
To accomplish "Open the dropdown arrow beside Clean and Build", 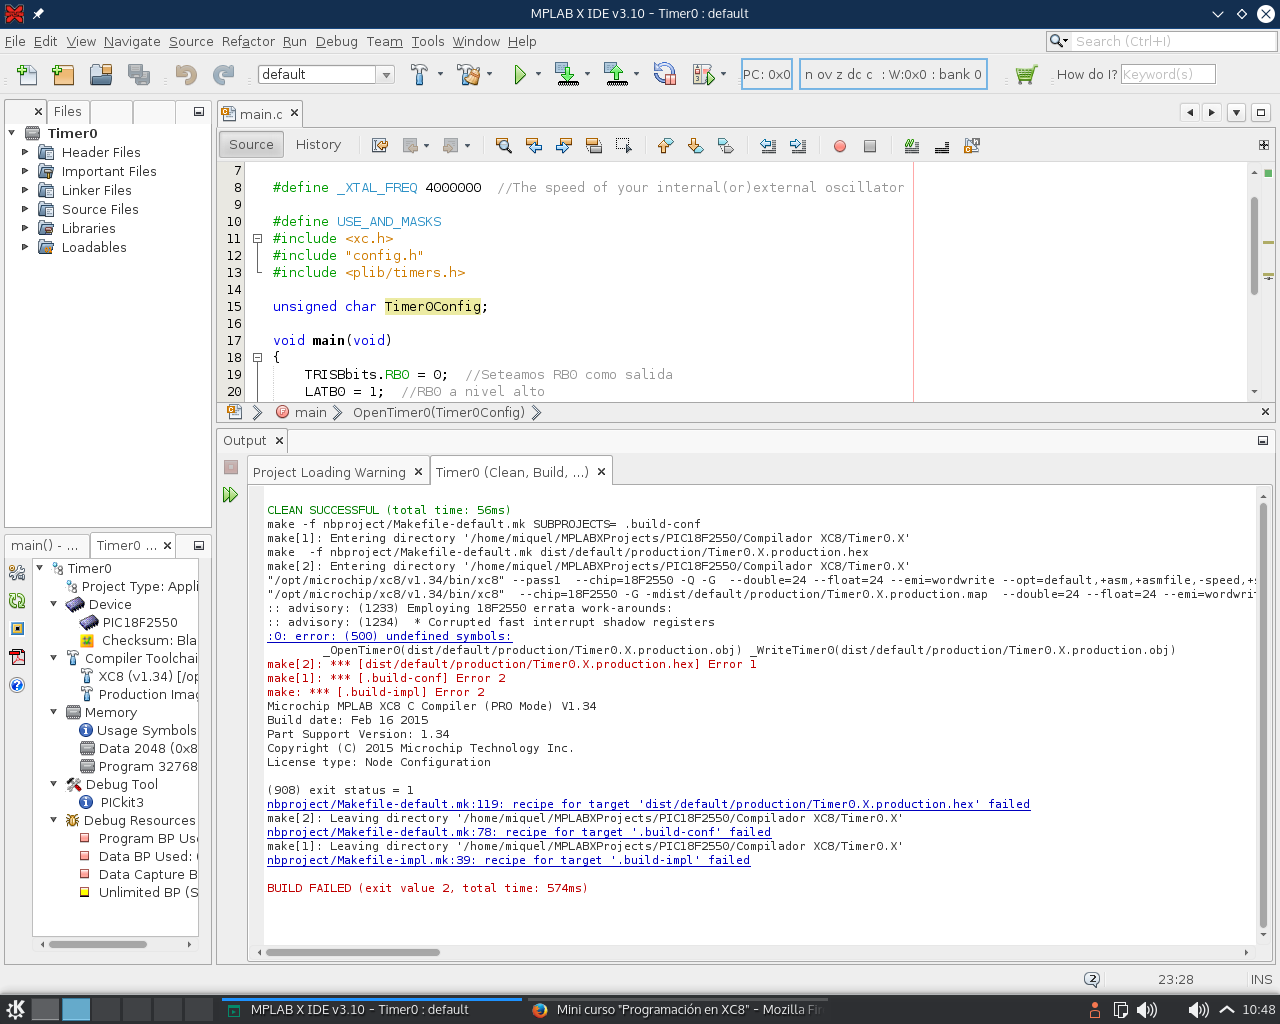I will coord(489,75).
